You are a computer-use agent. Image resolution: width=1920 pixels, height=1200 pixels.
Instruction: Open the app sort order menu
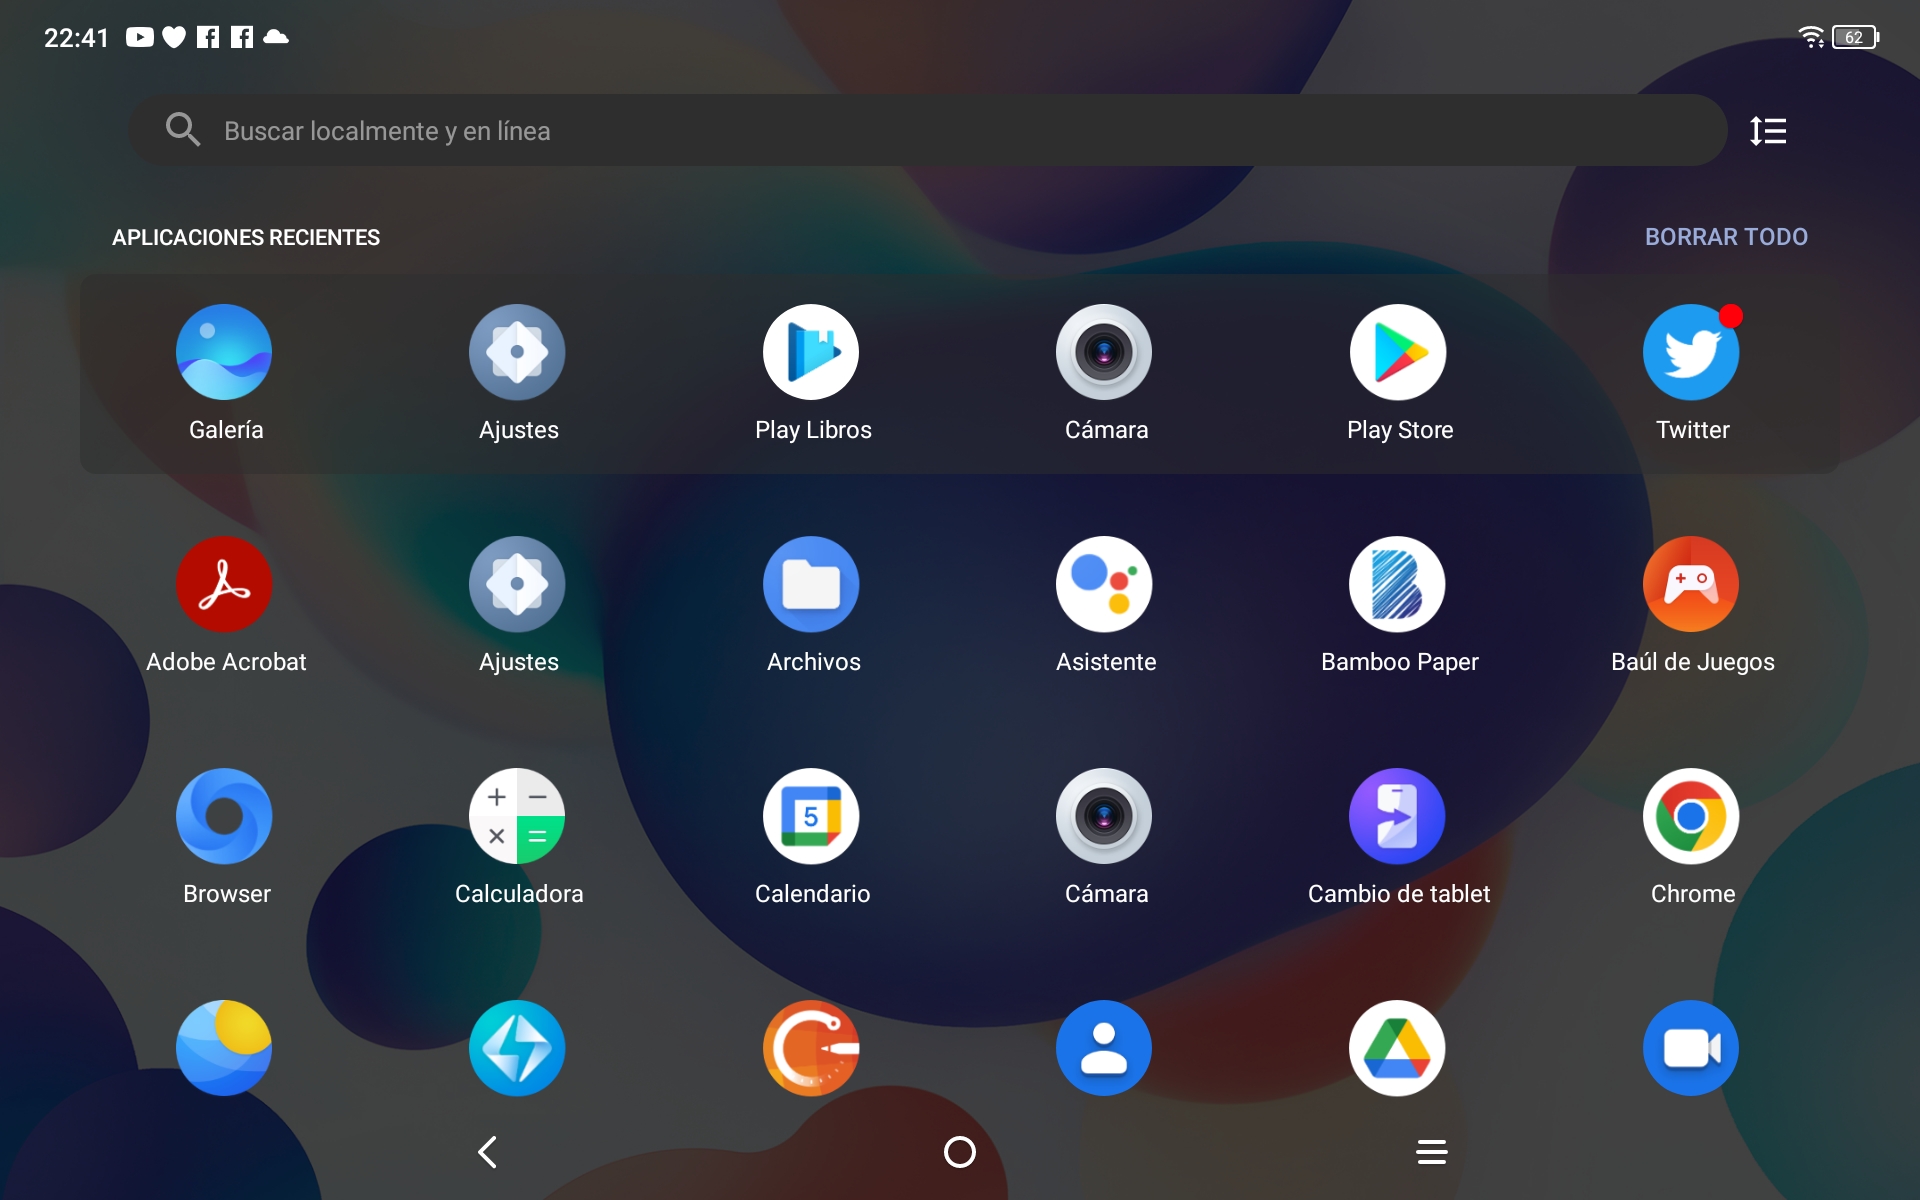click(x=1768, y=131)
